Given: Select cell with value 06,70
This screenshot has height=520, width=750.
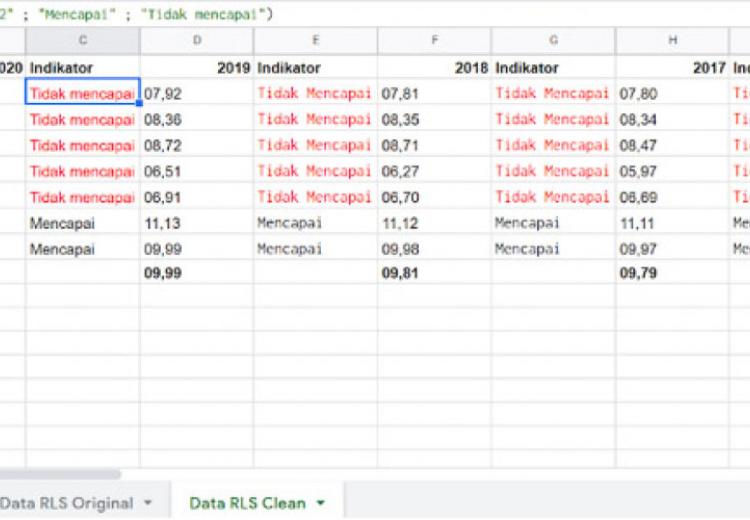Looking at the screenshot, I should pyautogui.click(x=434, y=197).
